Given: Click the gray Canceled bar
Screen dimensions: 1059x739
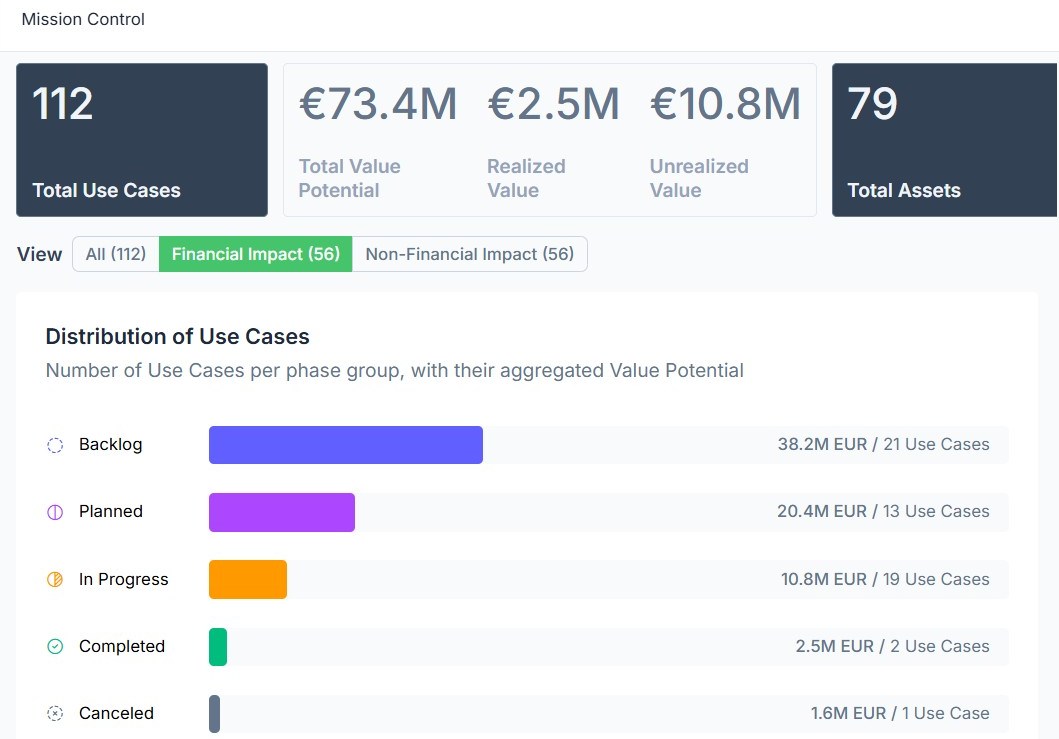Looking at the screenshot, I should [x=214, y=713].
